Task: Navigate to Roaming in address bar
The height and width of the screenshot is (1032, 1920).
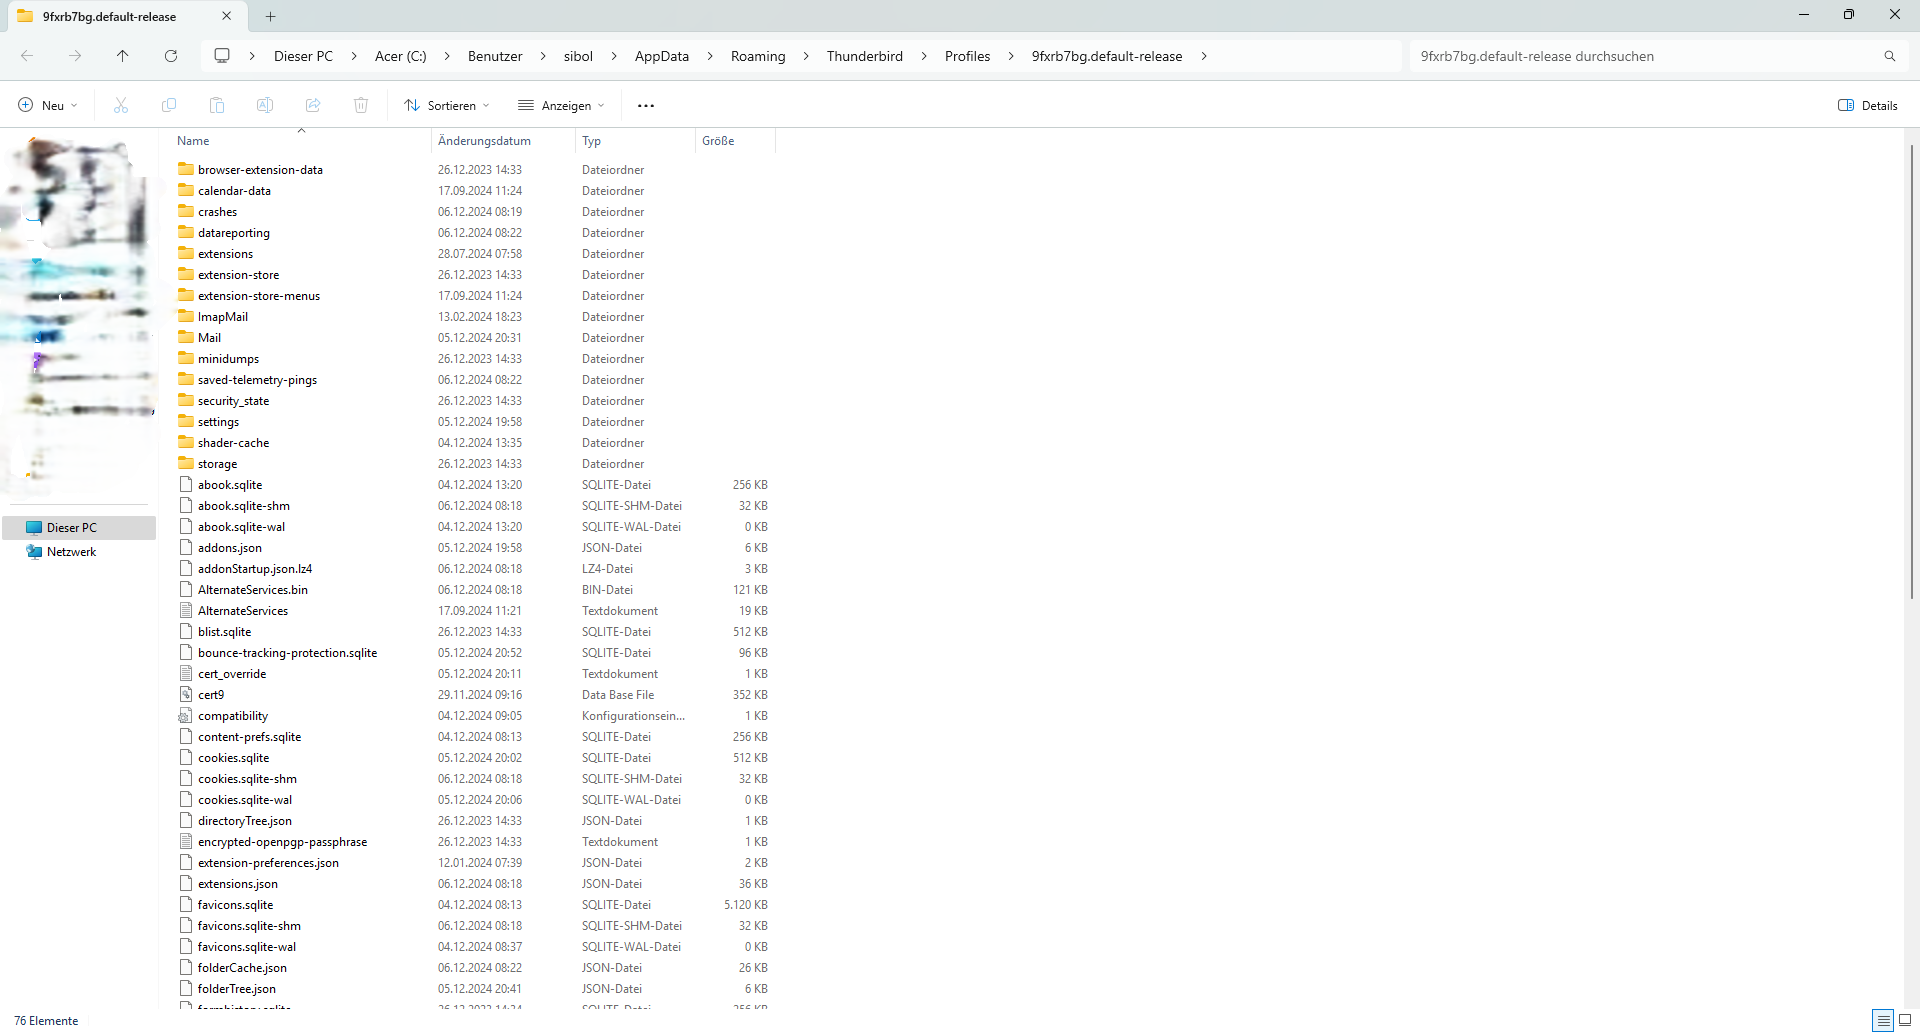Action: pyautogui.click(x=758, y=56)
